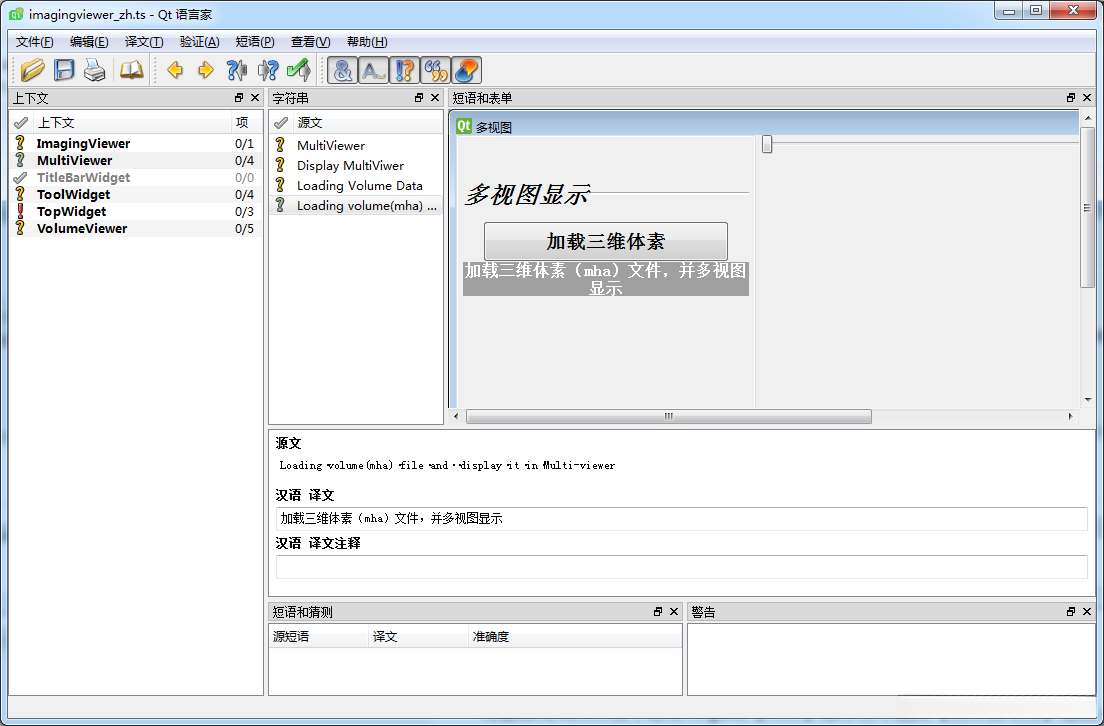The image size is (1104, 726).
Task: Close the 短语和猜测 panel
Action: pos(674,612)
